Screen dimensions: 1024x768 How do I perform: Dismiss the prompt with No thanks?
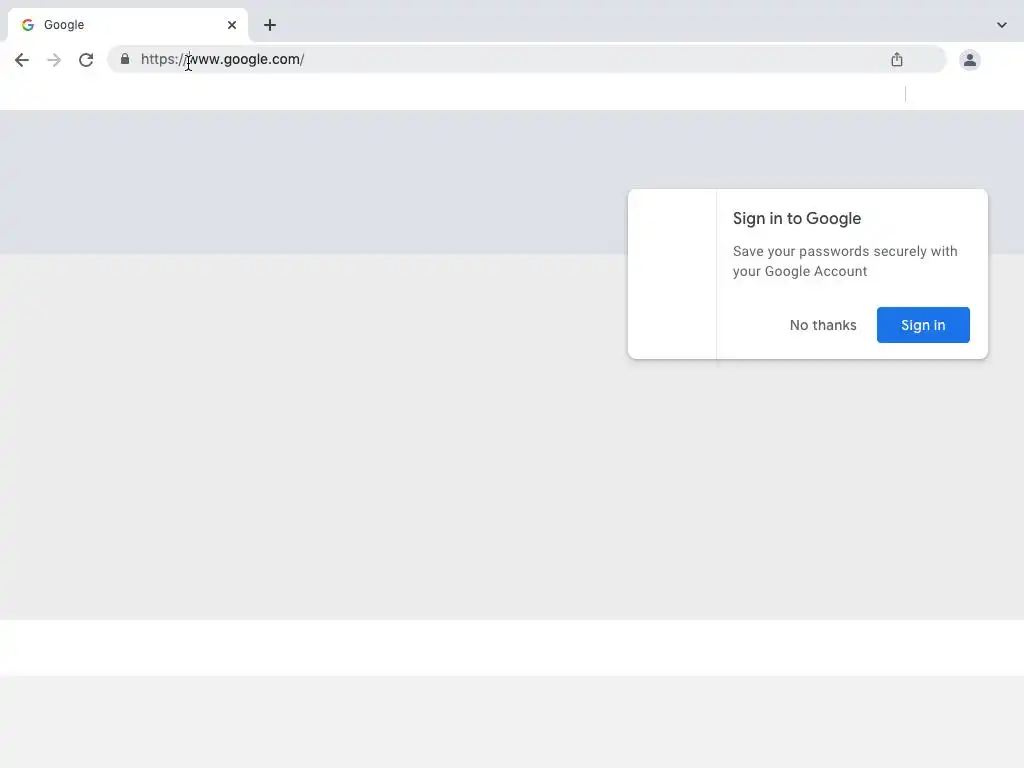[x=823, y=325]
